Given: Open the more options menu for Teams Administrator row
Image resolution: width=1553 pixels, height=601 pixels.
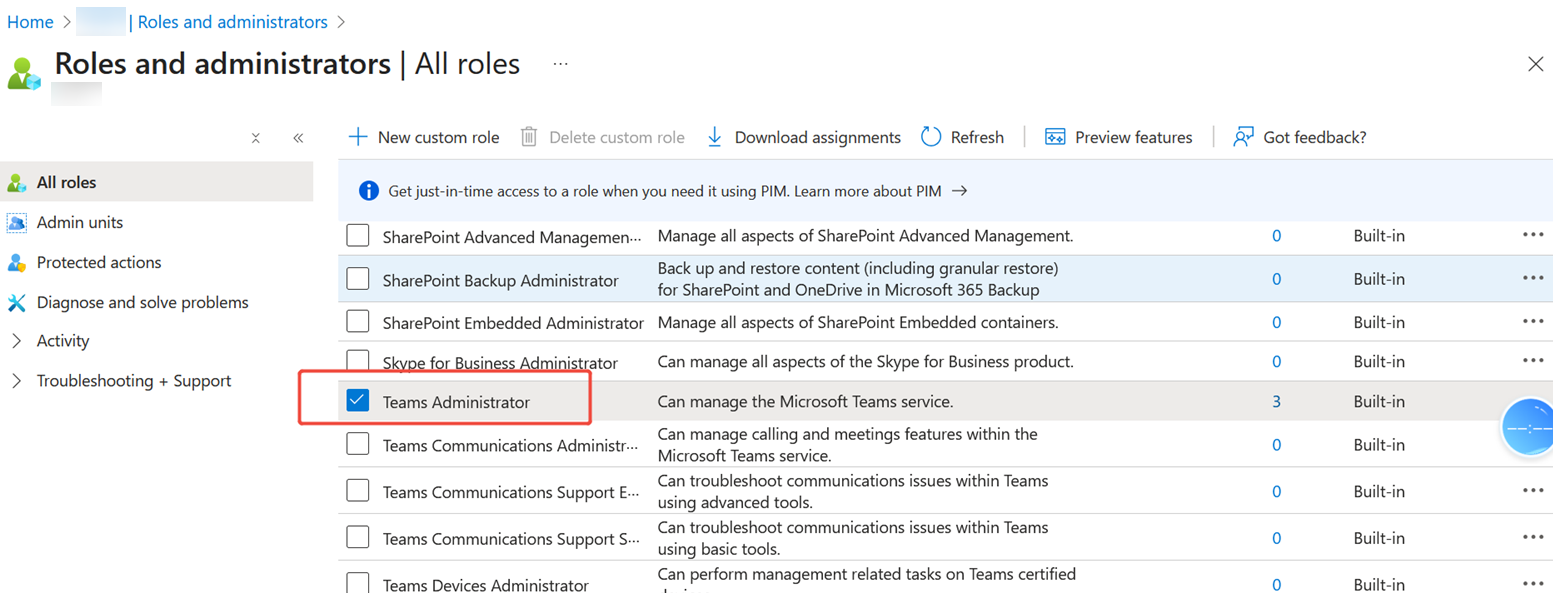Looking at the screenshot, I should (1533, 400).
